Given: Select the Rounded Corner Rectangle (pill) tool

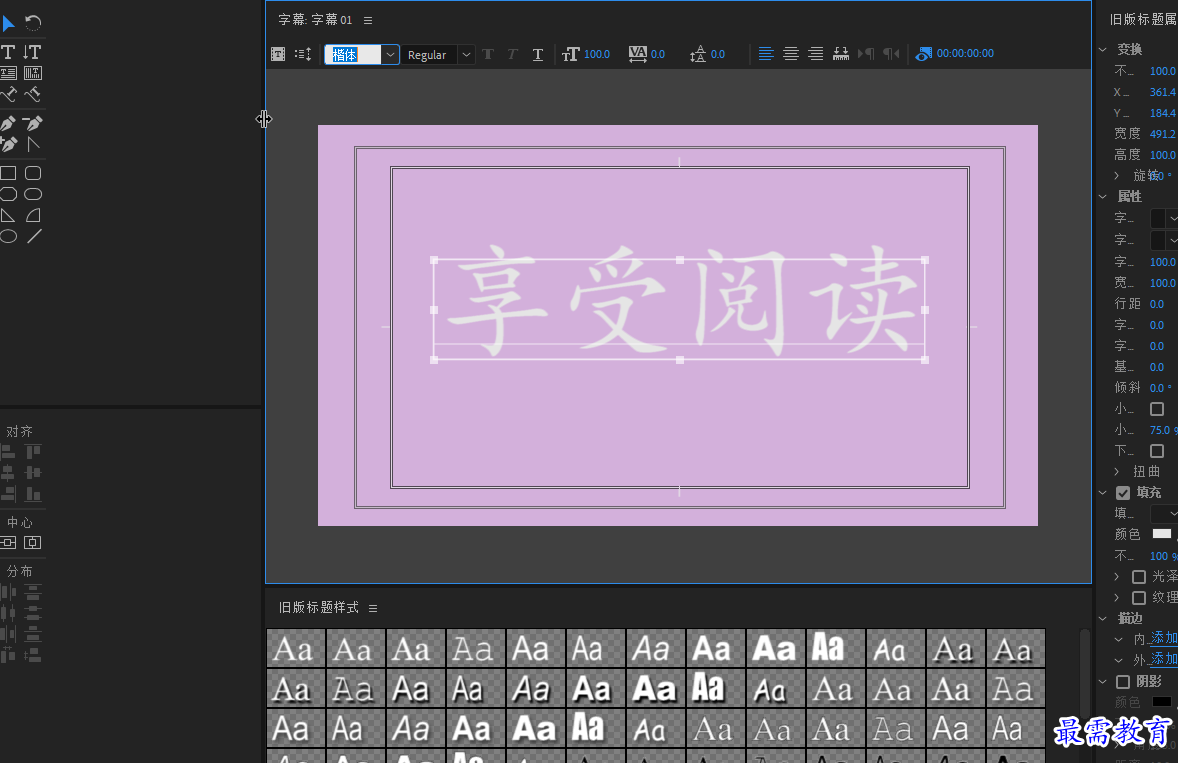Looking at the screenshot, I should [32, 194].
